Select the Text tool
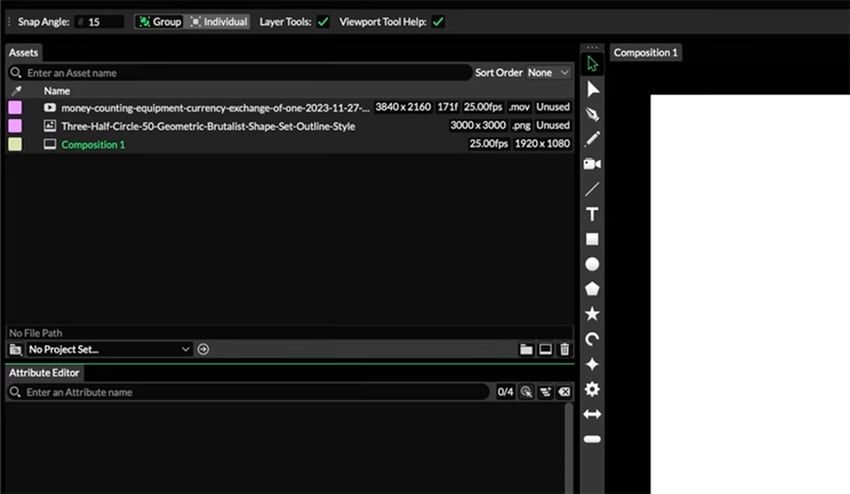Screen dimensions: 850x494 pos(592,214)
